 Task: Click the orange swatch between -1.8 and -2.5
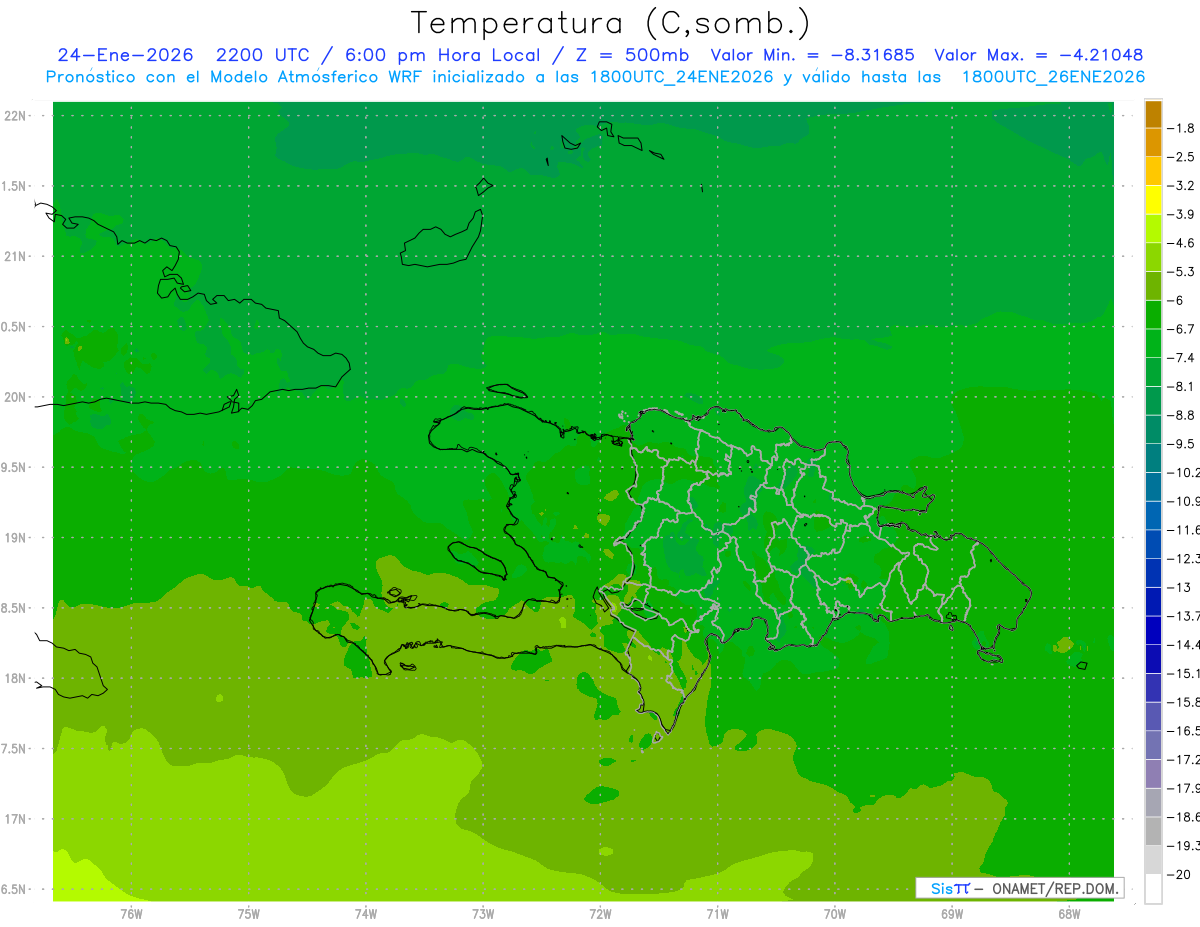pyautogui.click(x=1153, y=142)
